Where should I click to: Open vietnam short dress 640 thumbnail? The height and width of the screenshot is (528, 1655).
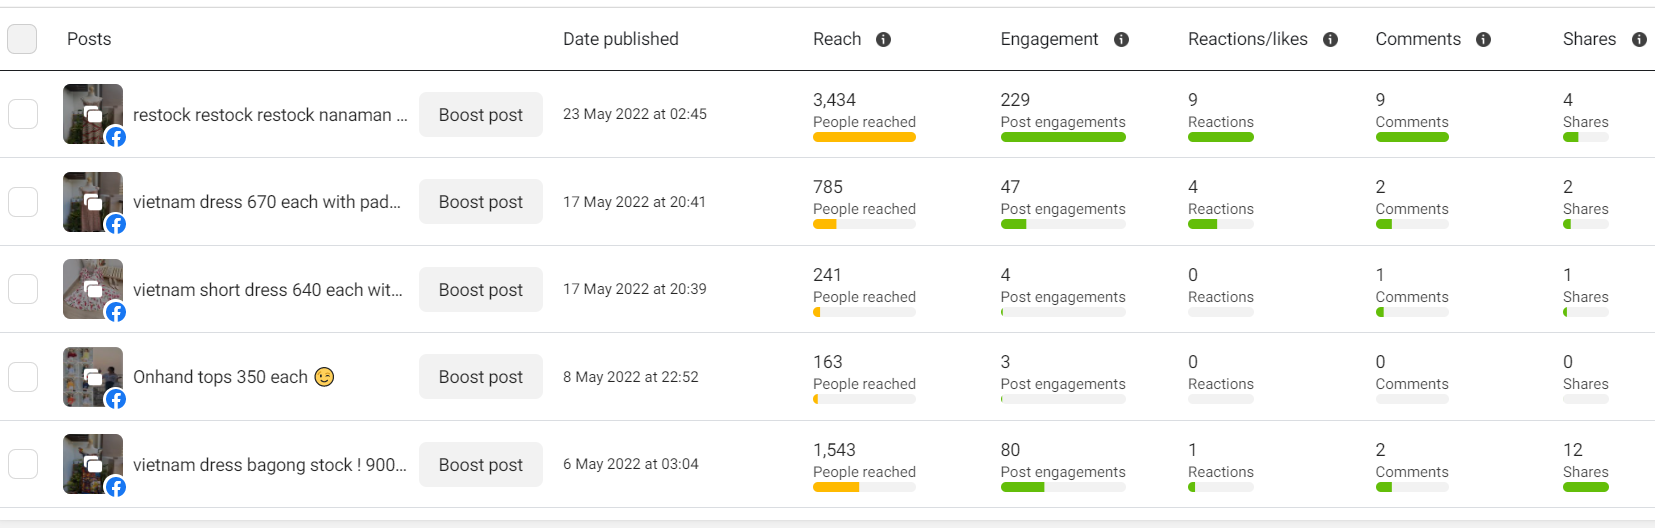(x=92, y=289)
